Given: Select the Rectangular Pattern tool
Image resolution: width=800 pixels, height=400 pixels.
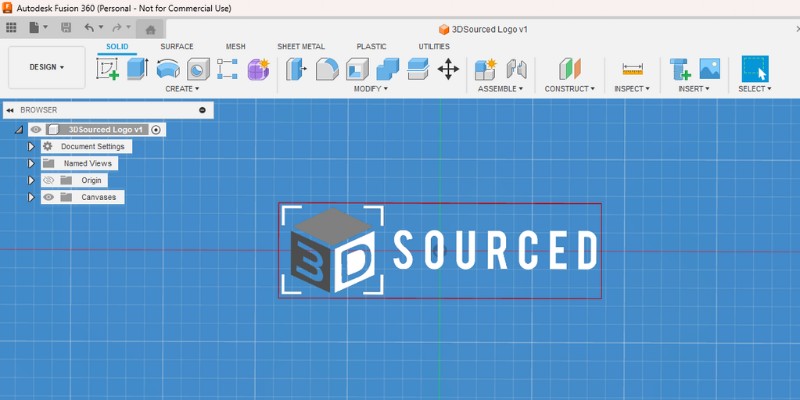Looking at the screenshot, I should tap(227, 69).
